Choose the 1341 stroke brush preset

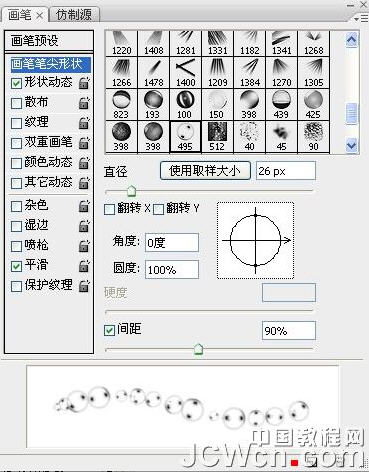(x=282, y=43)
